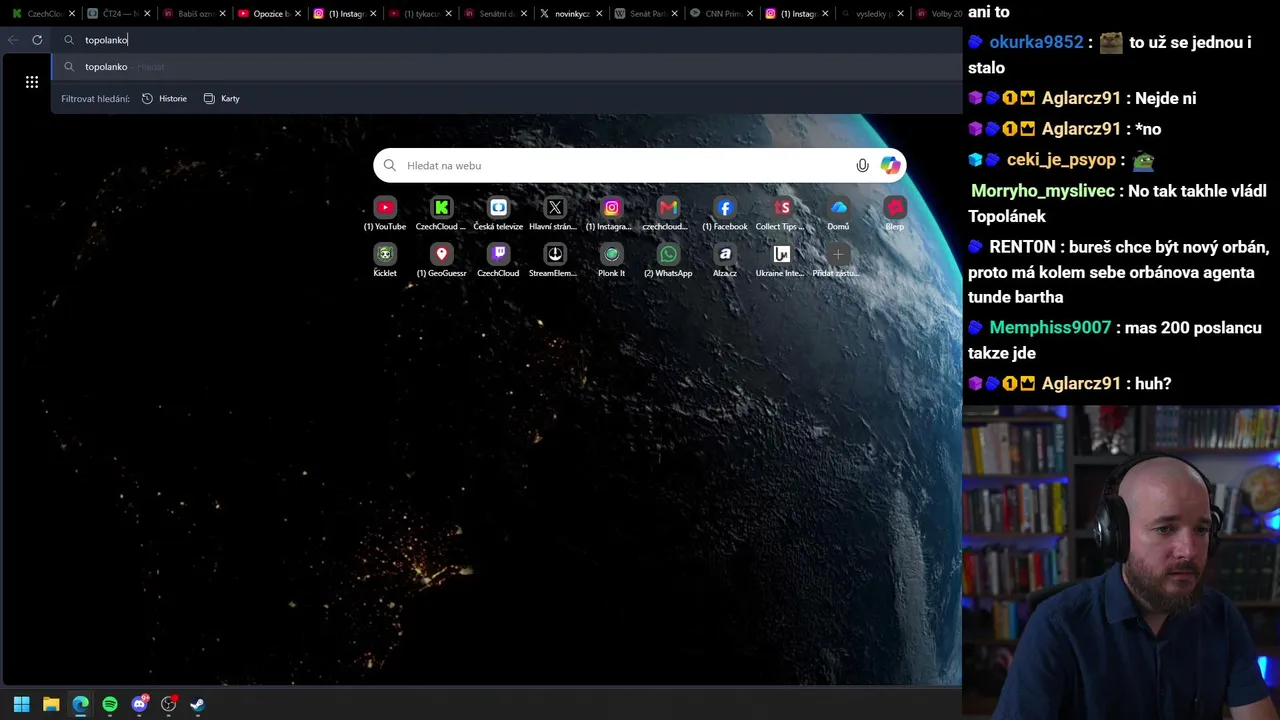Open the Instagram shortcut tile
This screenshot has width=1280, height=720.
point(611,213)
